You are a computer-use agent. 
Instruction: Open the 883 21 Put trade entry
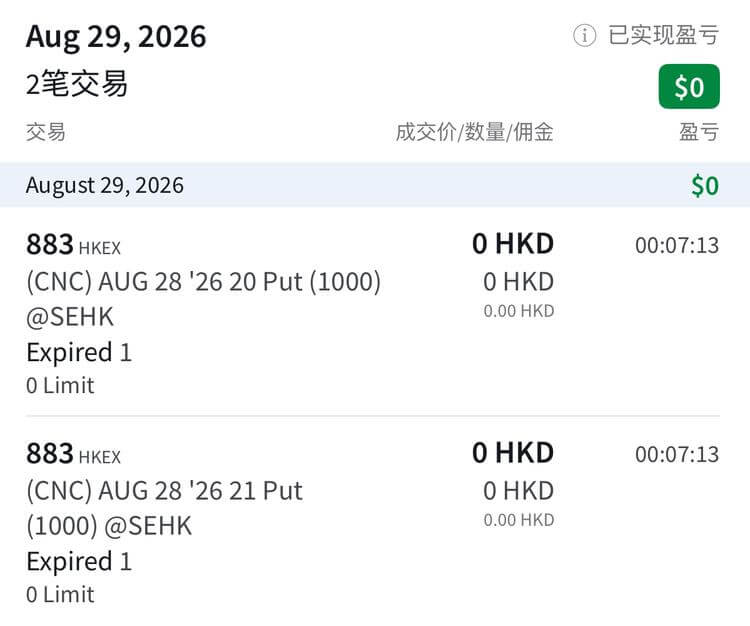click(375, 521)
